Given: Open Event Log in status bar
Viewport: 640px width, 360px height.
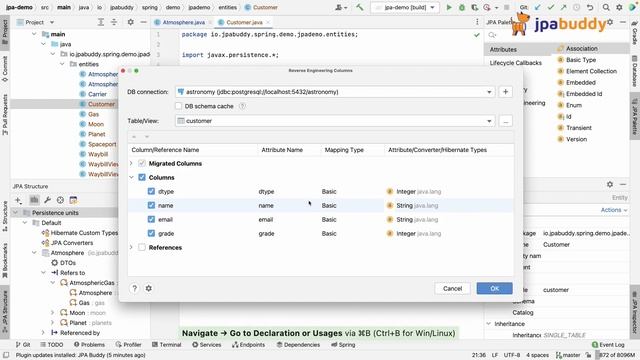Looking at the screenshot, I should point(608,344).
